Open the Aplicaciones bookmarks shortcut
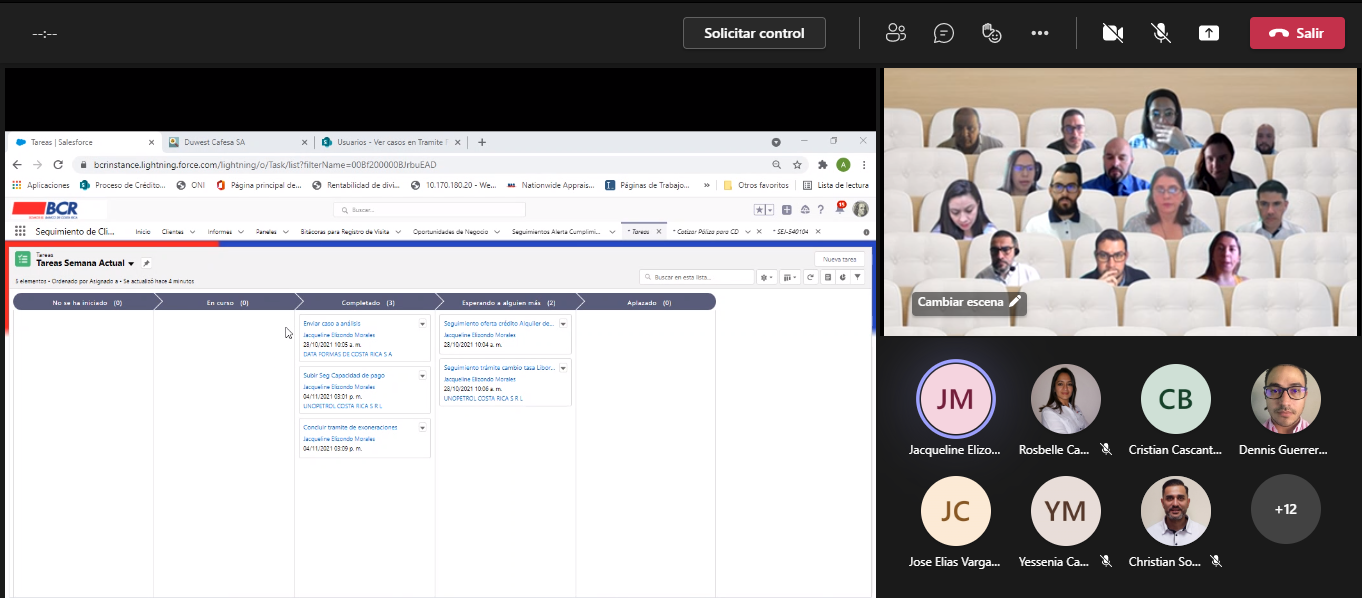 [x=41, y=185]
